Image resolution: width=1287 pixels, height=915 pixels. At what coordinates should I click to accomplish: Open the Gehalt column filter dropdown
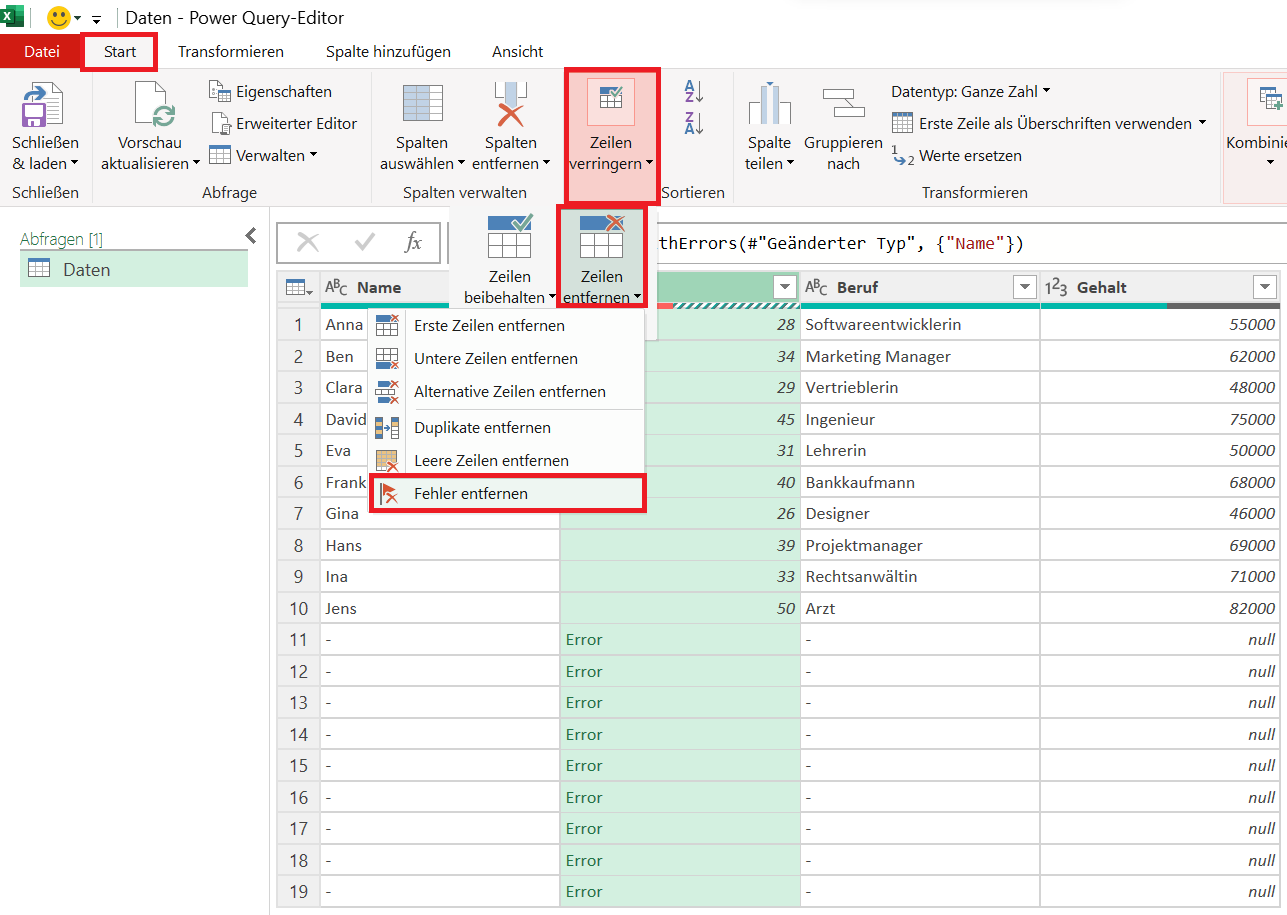(x=1263, y=288)
